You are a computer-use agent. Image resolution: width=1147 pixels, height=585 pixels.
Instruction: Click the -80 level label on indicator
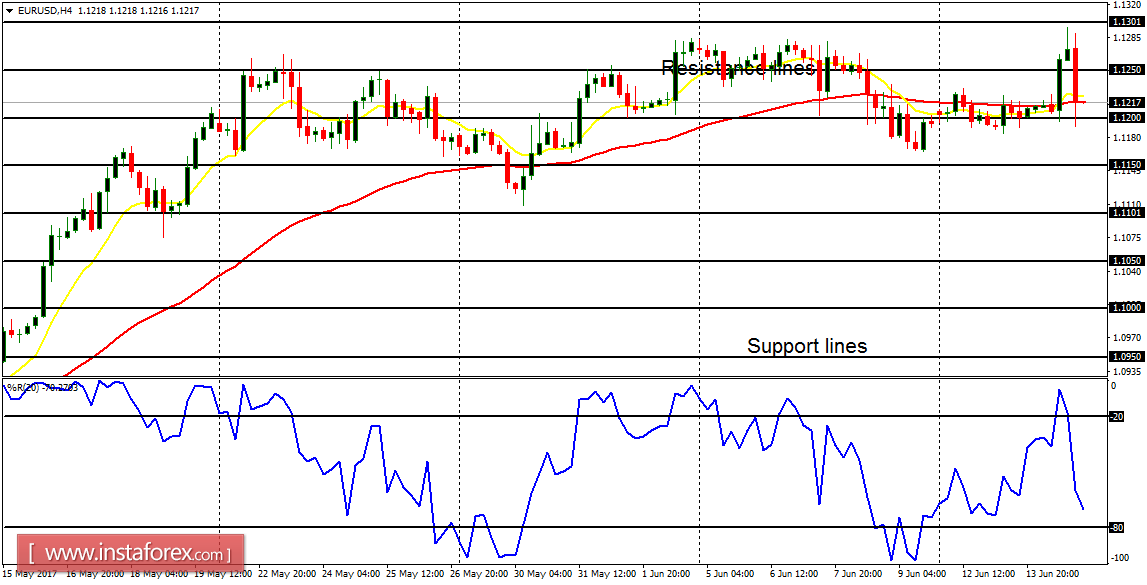click(x=1117, y=527)
